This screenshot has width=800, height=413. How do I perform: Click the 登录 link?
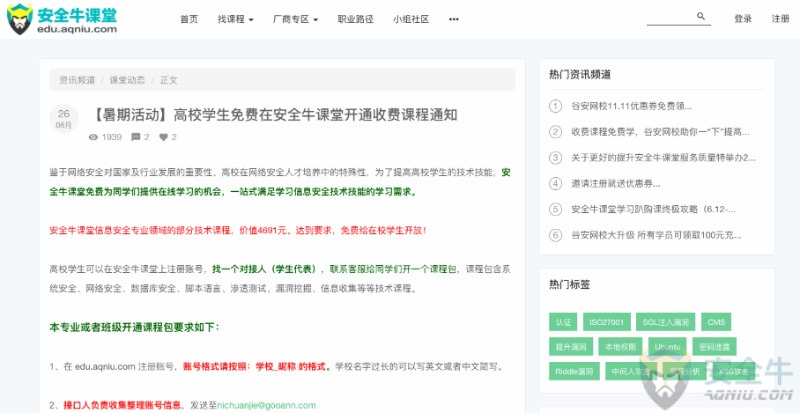point(743,19)
